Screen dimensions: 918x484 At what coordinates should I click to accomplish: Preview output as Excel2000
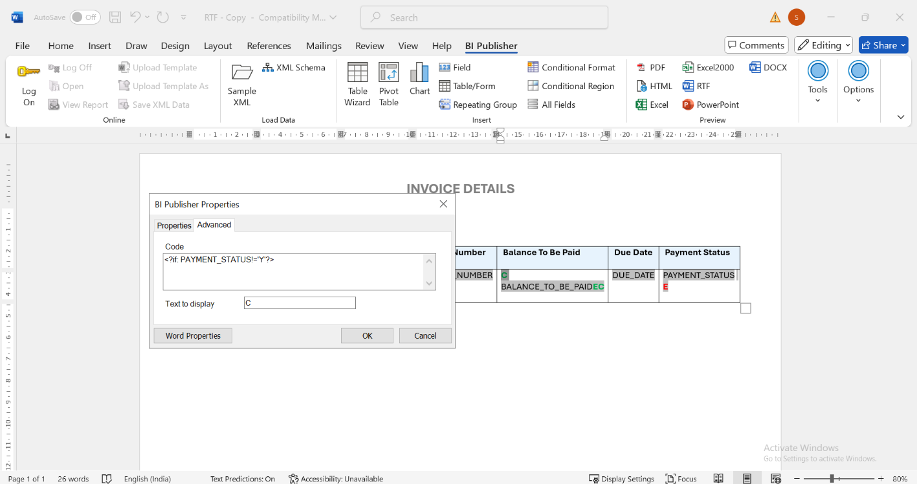708,67
